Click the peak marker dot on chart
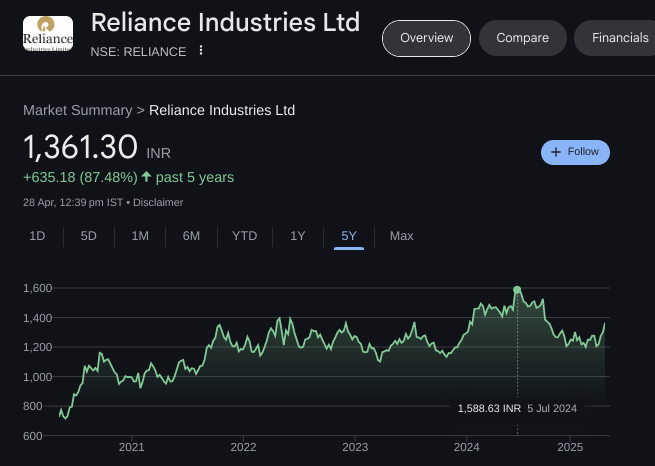Screen dimensions: 655x466 (x=517, y=290)
